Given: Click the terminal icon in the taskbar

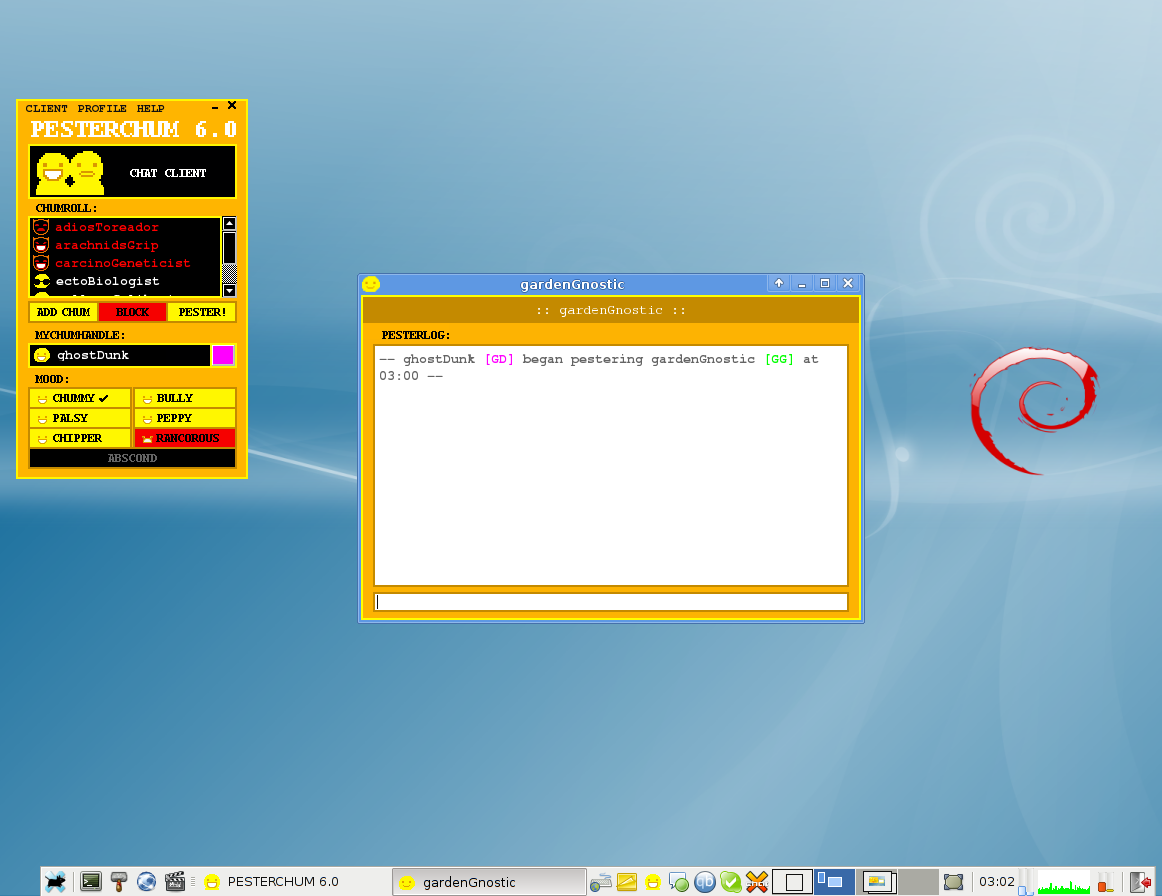Looking at the screenshot, I should coord(91,881).
